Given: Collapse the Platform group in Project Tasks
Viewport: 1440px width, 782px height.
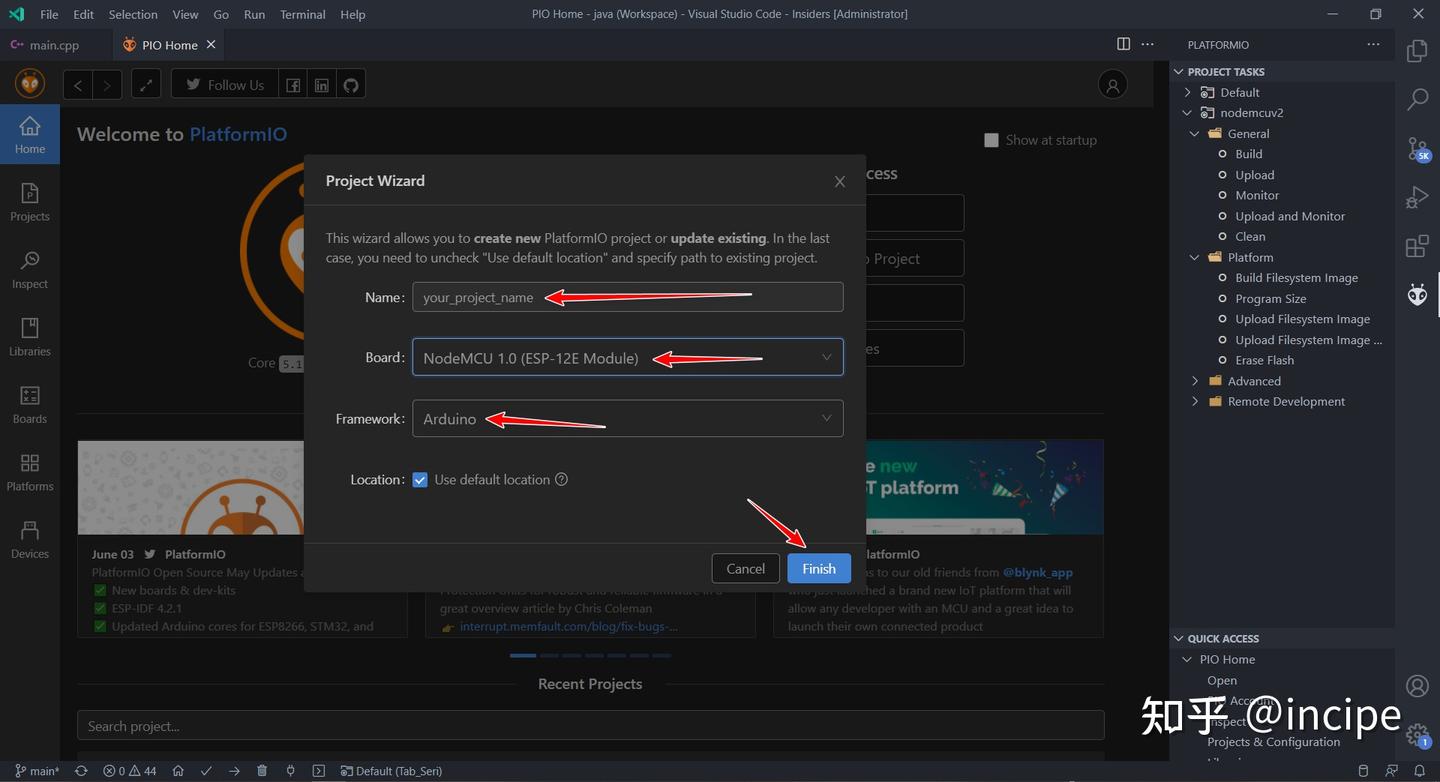Looking at the screenshot, I should (x=1193, y=257).
